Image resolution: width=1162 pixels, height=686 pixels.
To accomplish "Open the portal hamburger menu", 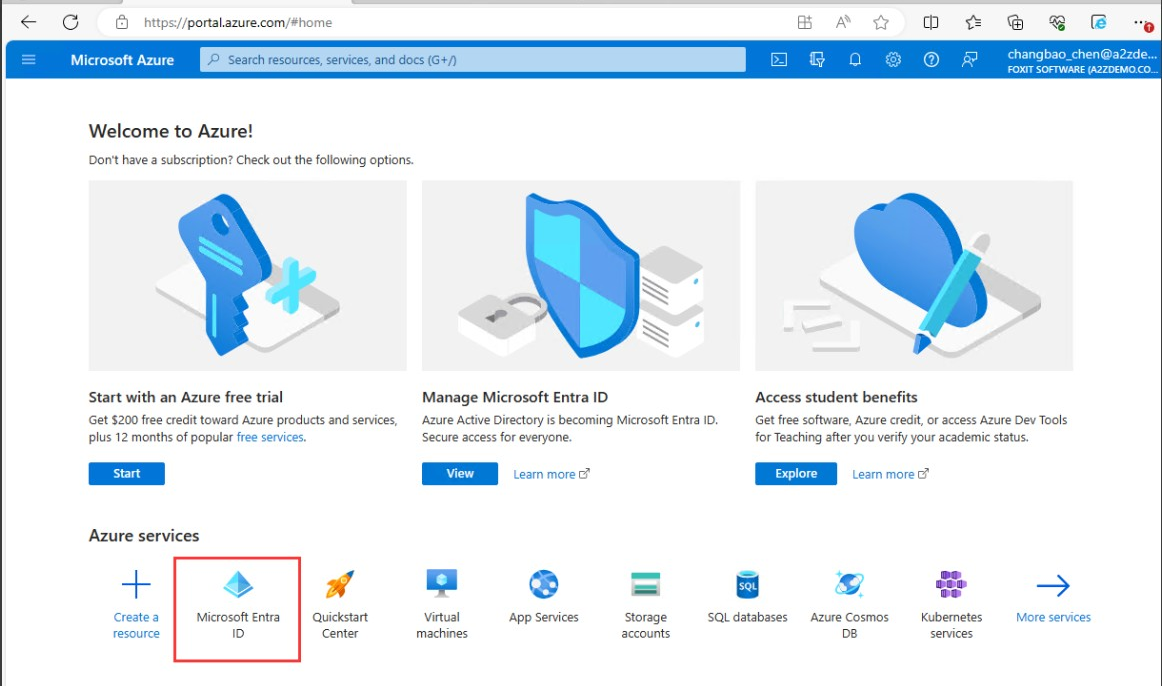I will tap(27, 59).
